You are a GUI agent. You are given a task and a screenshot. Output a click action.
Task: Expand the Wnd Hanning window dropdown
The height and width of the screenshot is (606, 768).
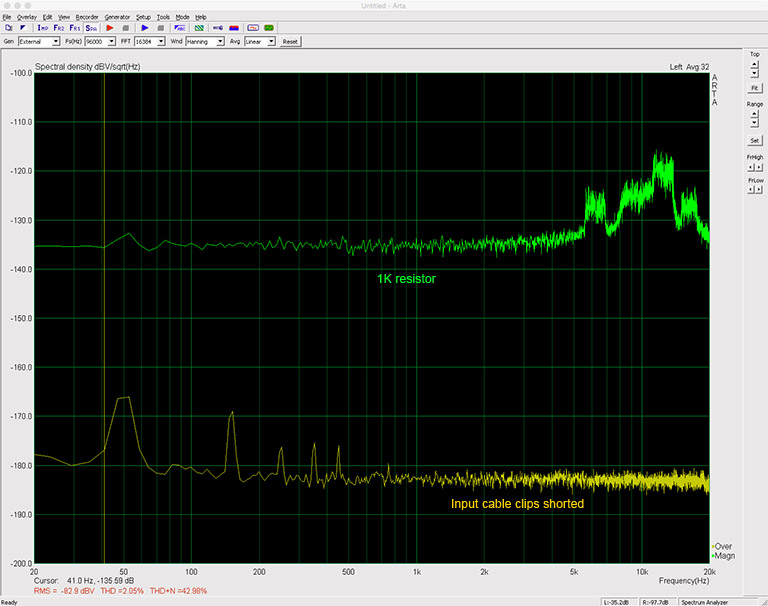pyautogui.click(x=220, y=42)
